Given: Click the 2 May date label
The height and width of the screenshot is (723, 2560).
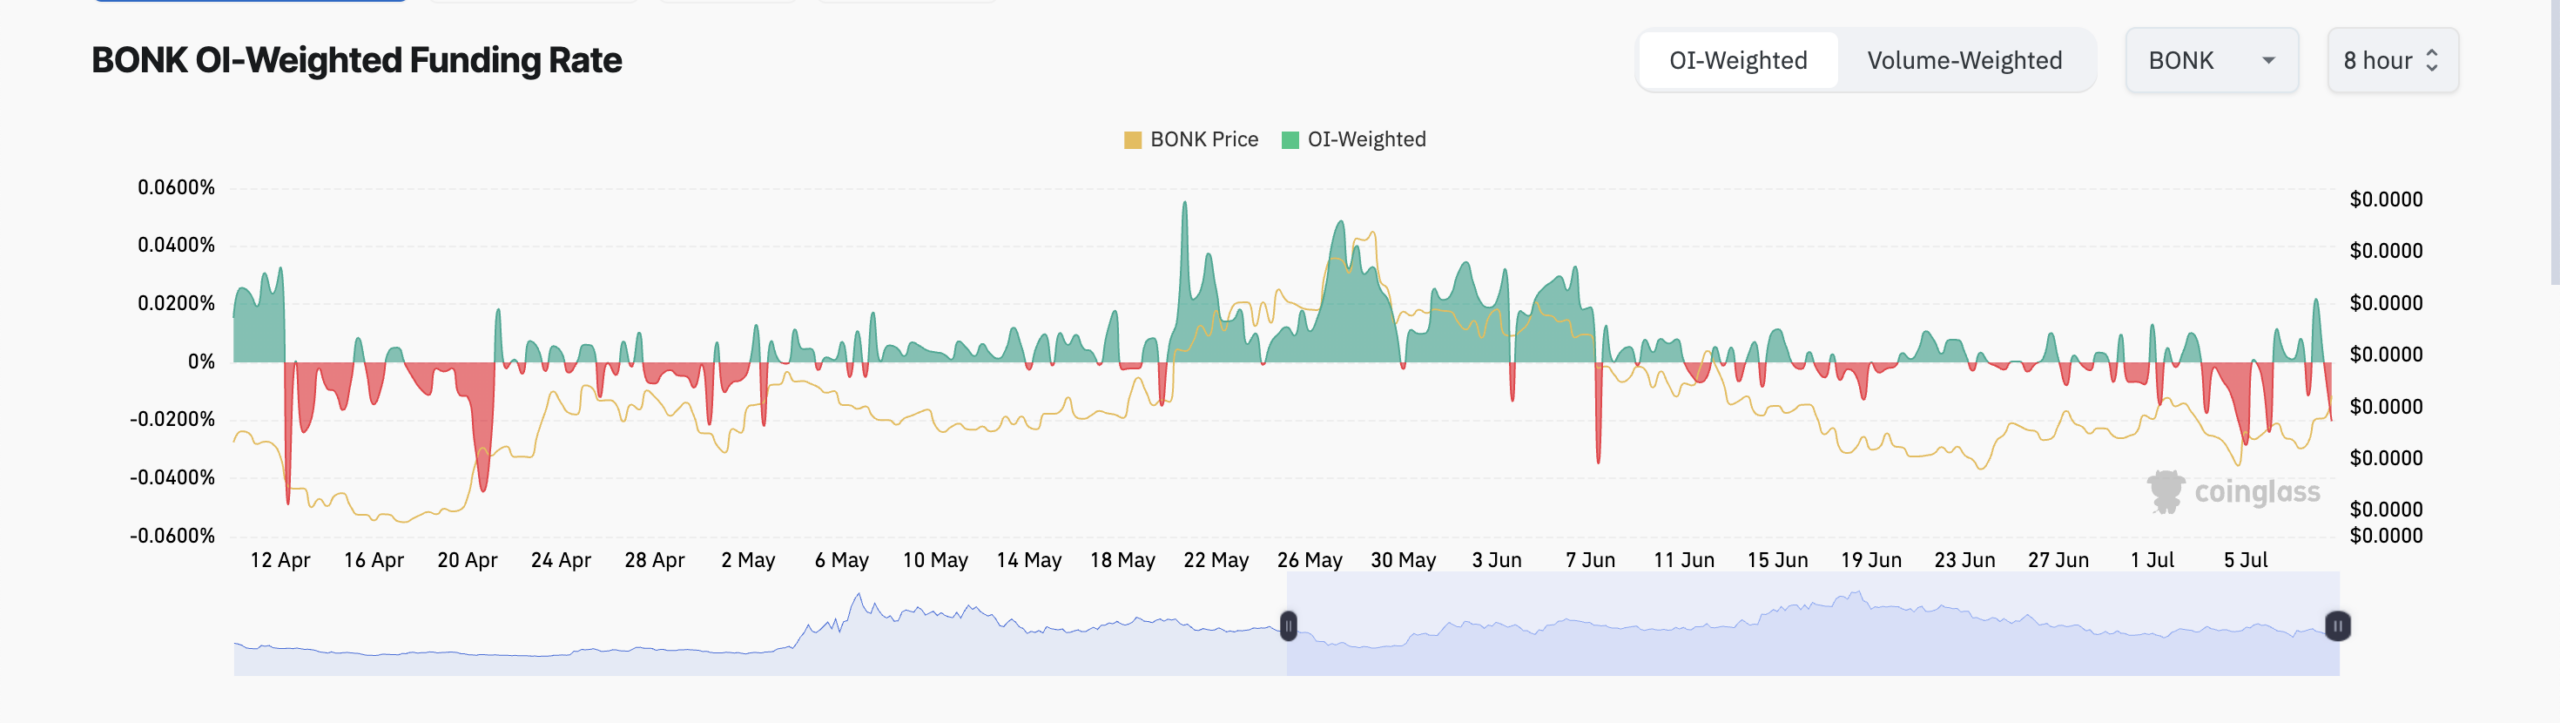Looking at the screenshot, I should (748, 560).
